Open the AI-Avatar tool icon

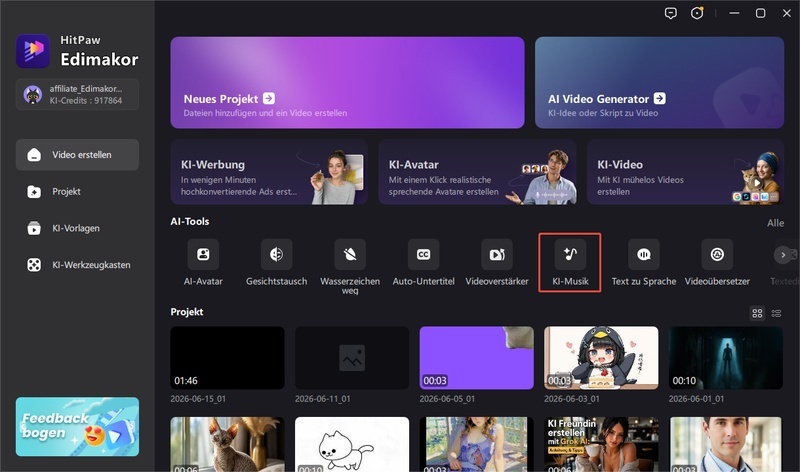[203, 254]
